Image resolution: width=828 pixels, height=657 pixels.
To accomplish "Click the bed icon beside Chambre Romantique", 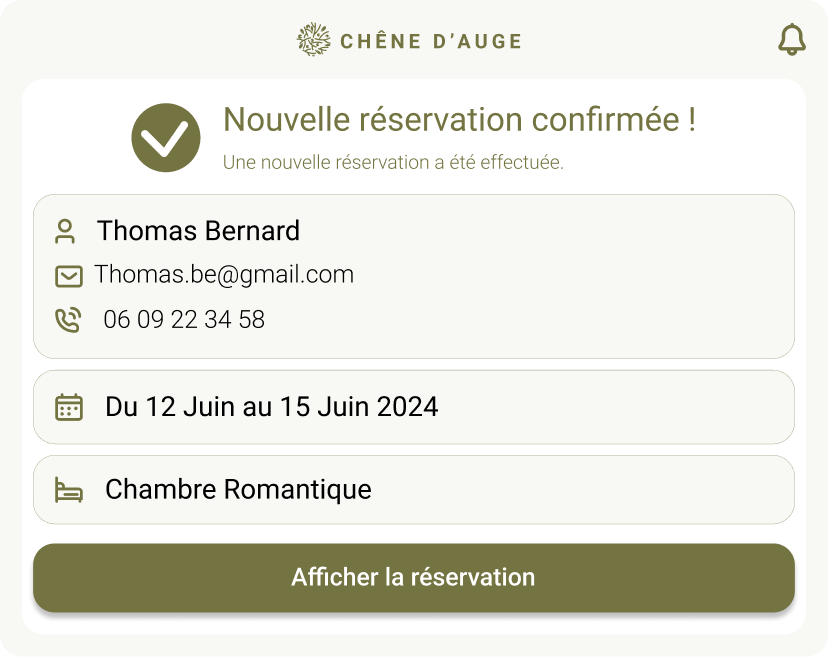I will [69, 490].
